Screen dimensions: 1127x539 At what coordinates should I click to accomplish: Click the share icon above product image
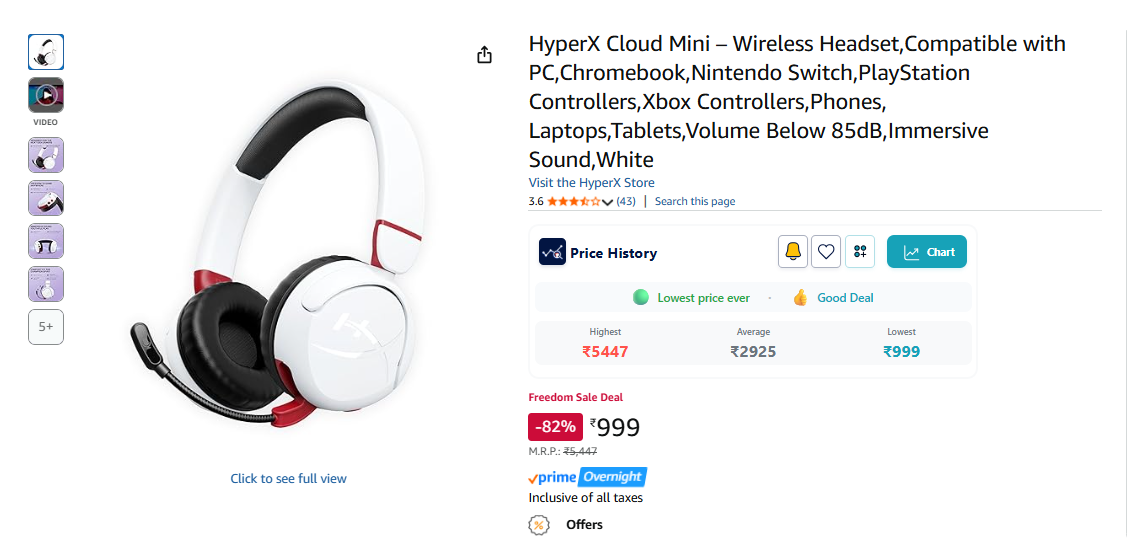(484, 55)
